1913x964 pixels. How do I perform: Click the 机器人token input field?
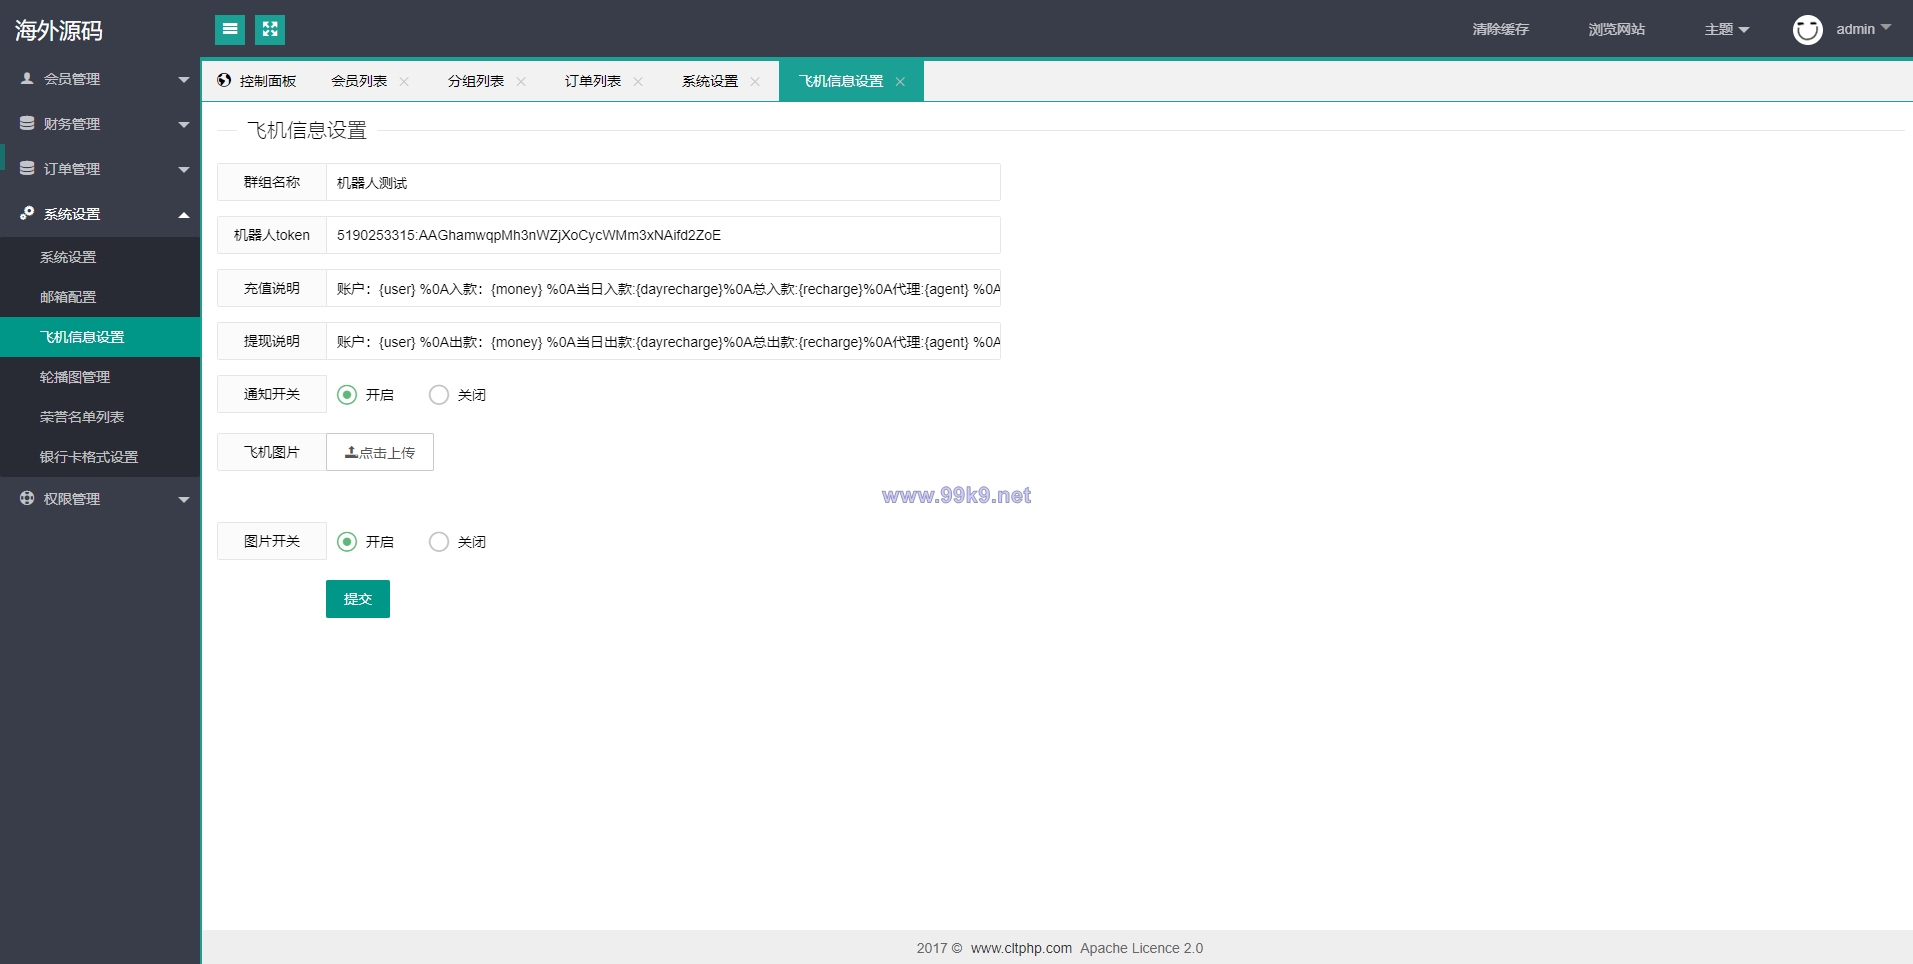pyautogui.click(x=663, y=235)
